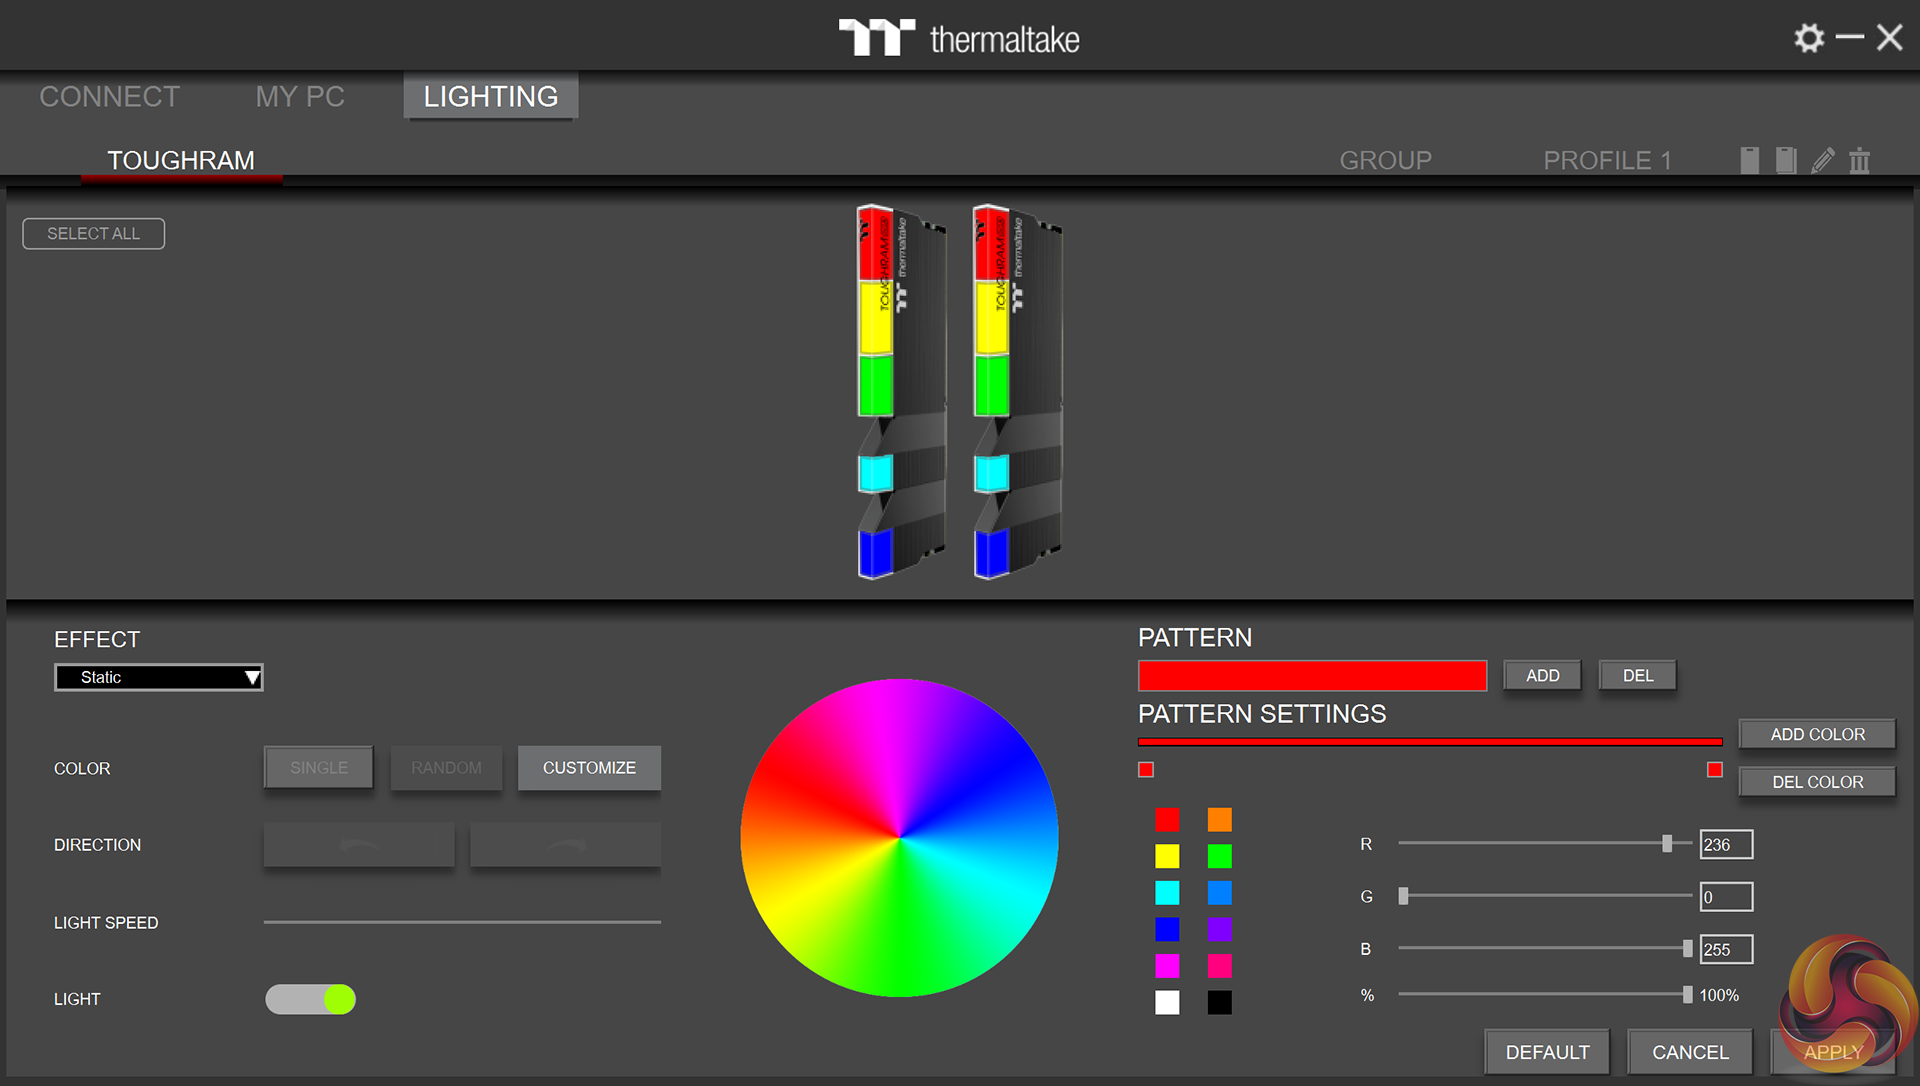Select the left direction arrow button
The image size is (1920, 1086).
[x=358, y=845]
